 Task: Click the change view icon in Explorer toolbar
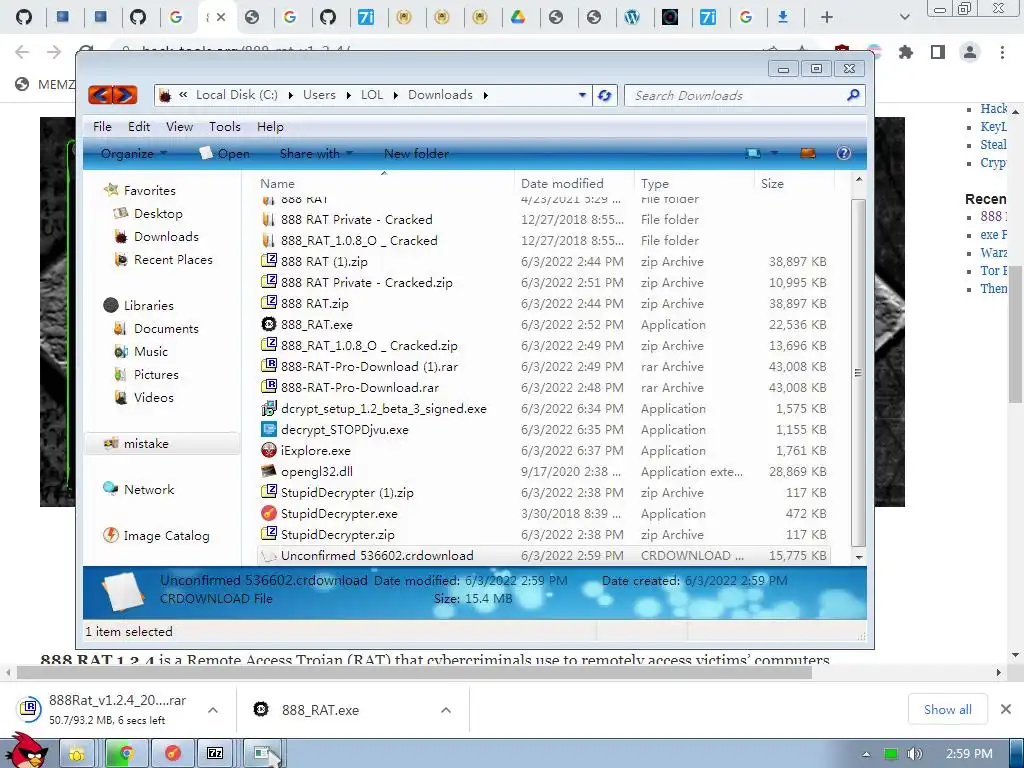[753, 153]
